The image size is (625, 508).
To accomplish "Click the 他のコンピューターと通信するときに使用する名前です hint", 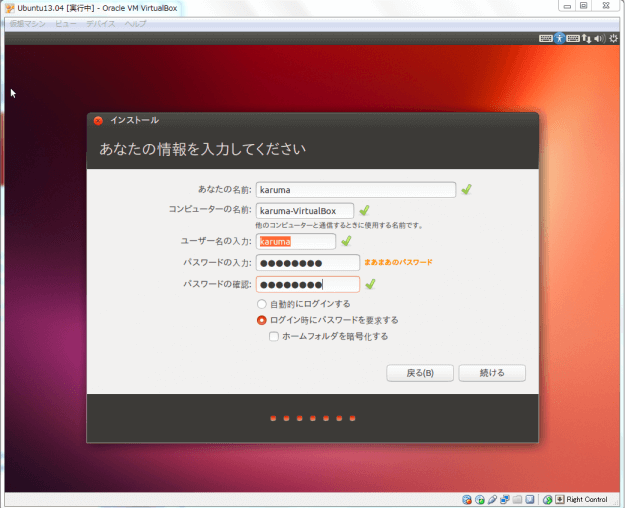I will pyautogui.click(x=339, y=226).
